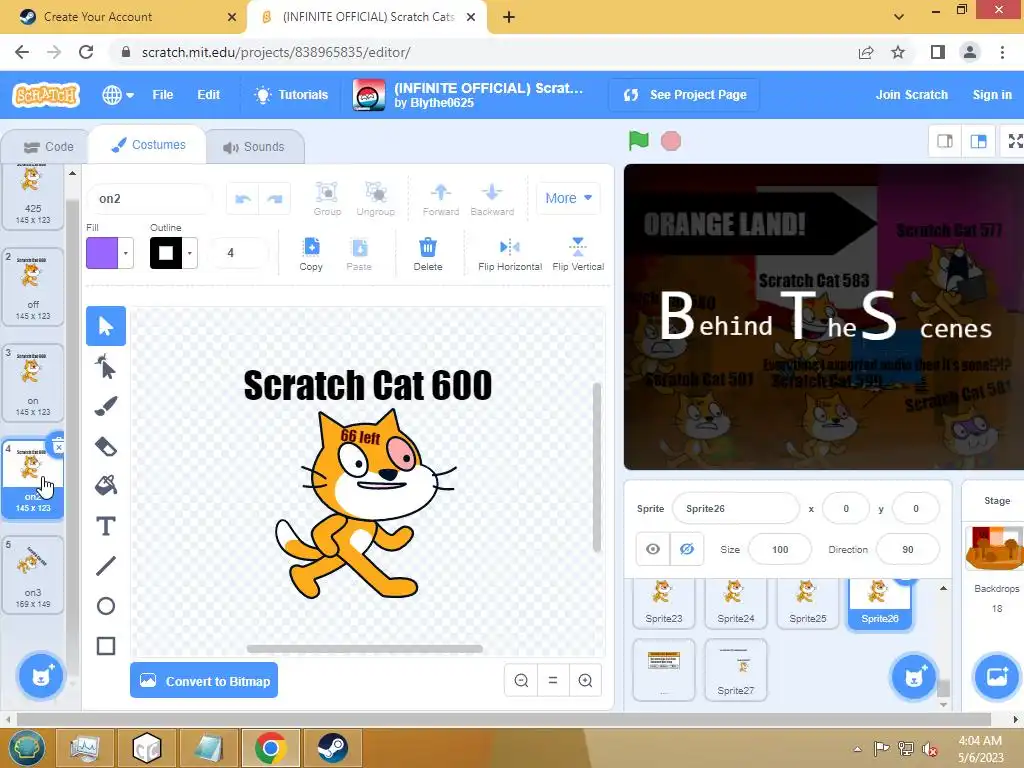
Task: Click the Undo arrow
Action: (x=243, y=199)
